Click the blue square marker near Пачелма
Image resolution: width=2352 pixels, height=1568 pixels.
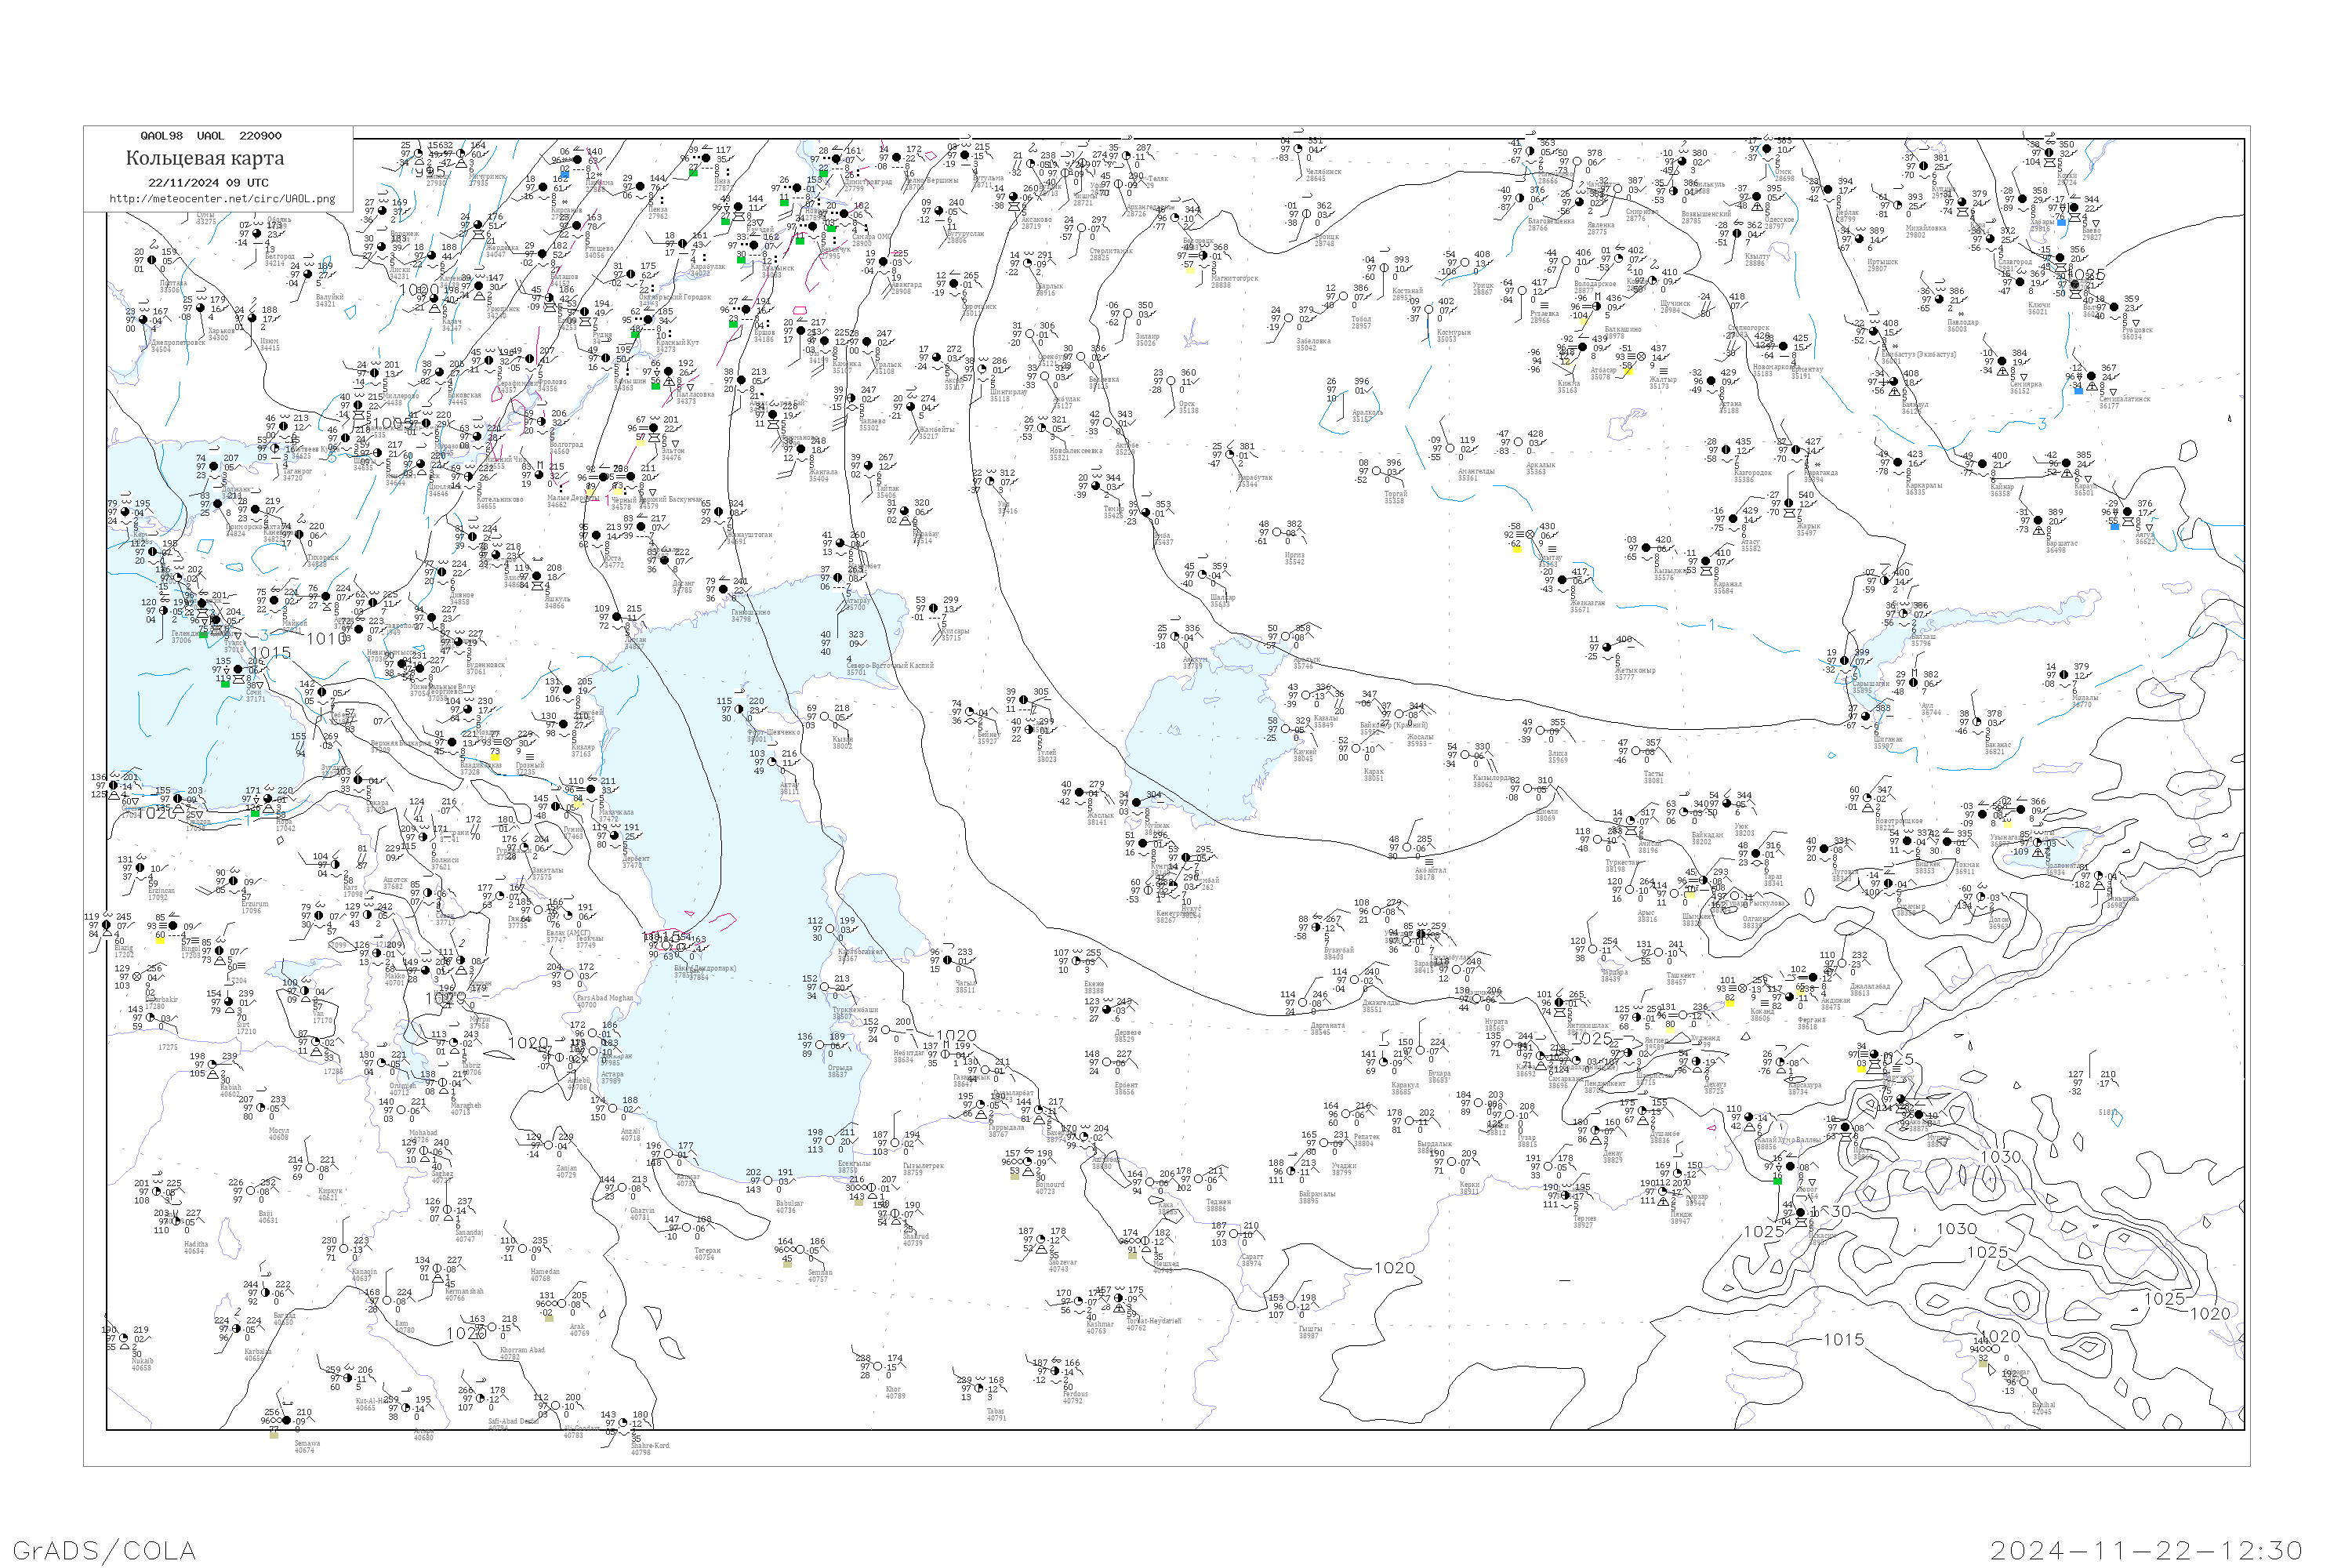tap(564, 174)
